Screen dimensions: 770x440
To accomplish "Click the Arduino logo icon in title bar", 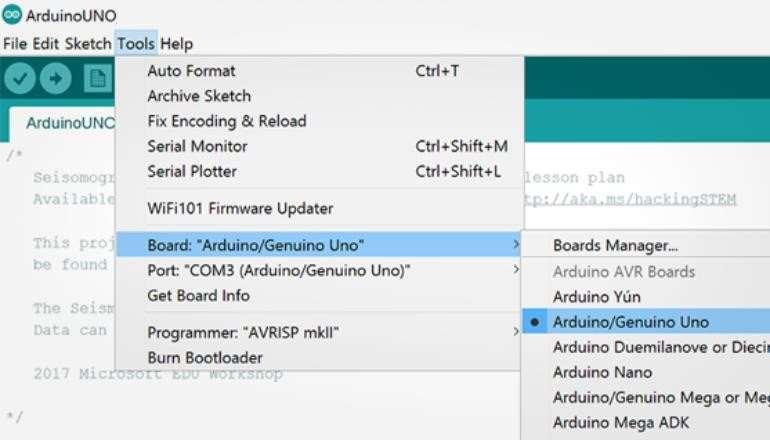I will point(12,15).
